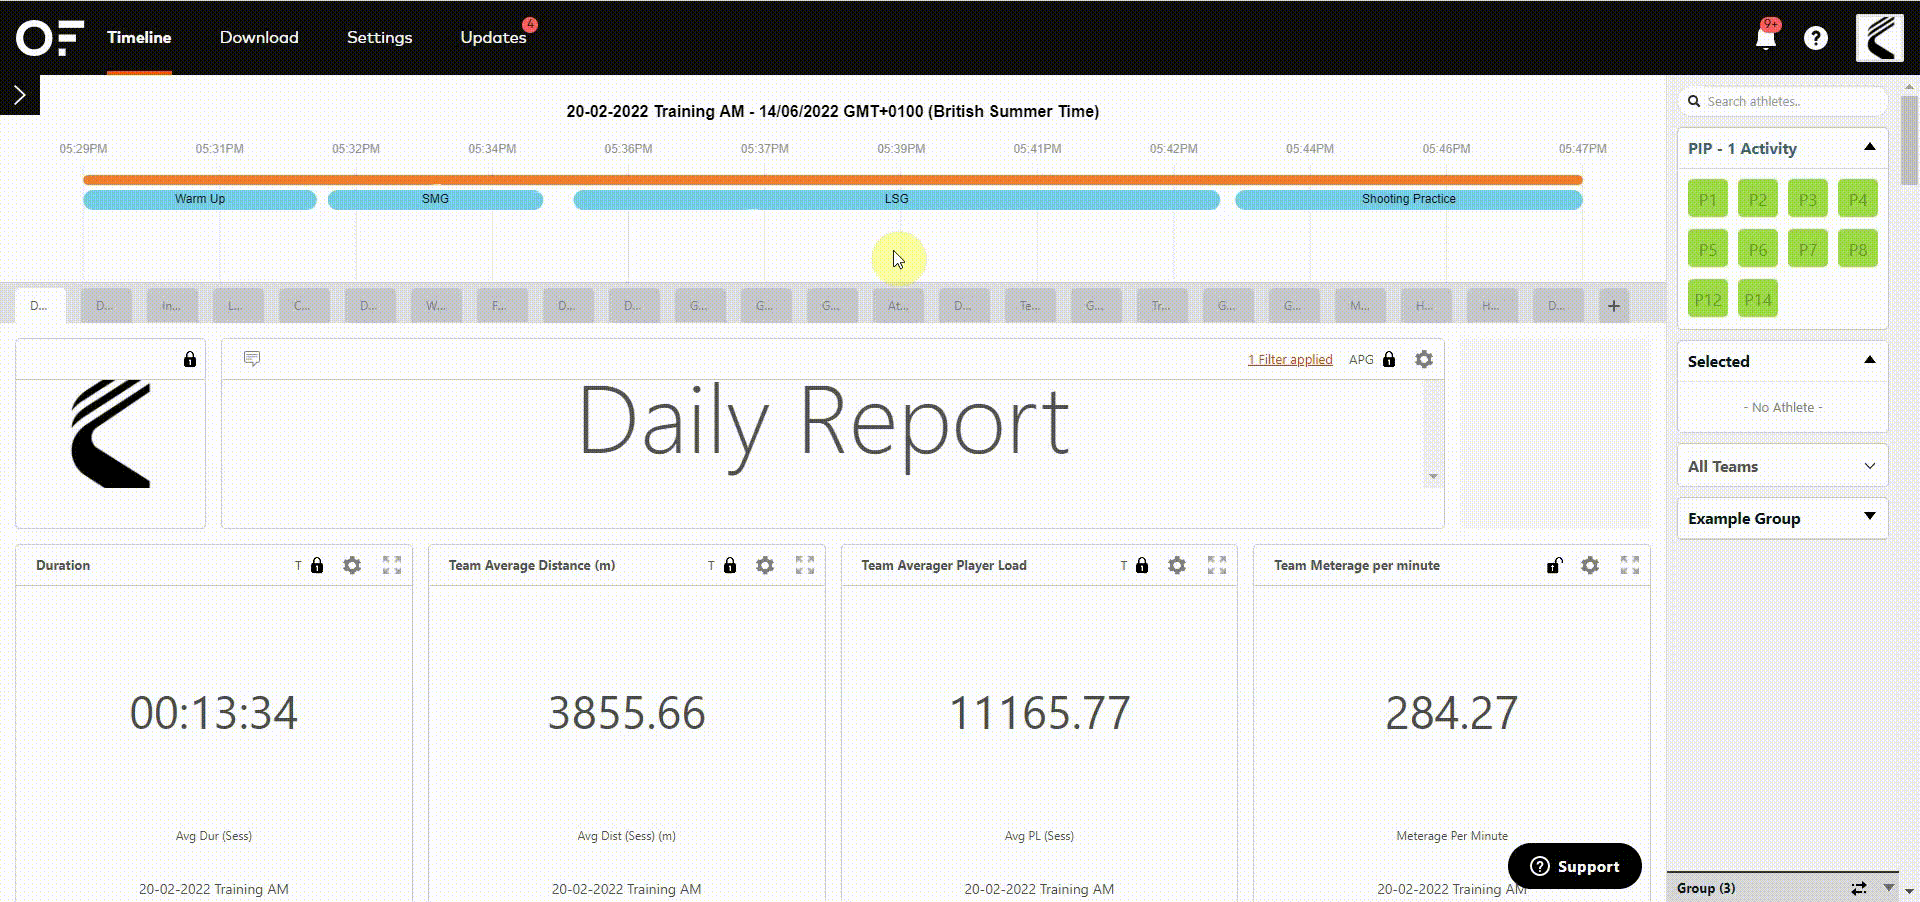Open the help question mark icon
The height and width of the screenshot is (902, 1920).
tap(1816, 38)
